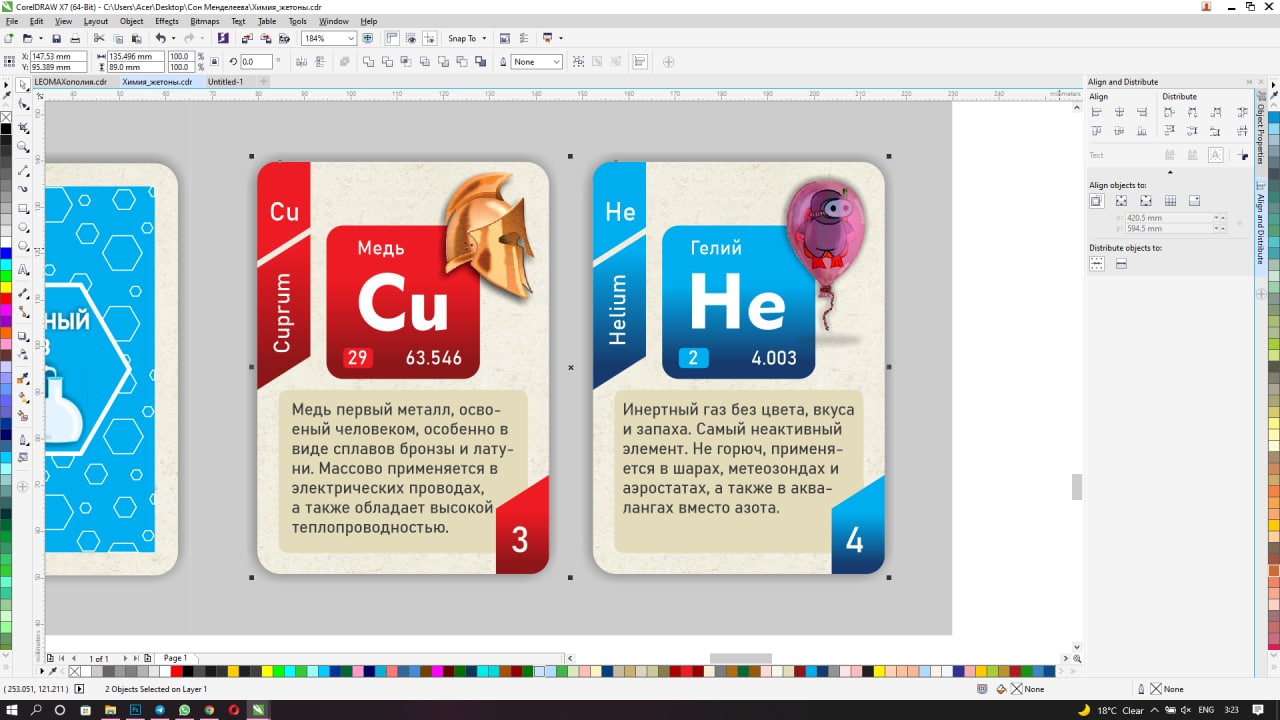The width and height of the screenshot is (1280, 720).
Task: Toggle Align objects to Page center
Action: pyautogui.click(x=1145, y=201)
